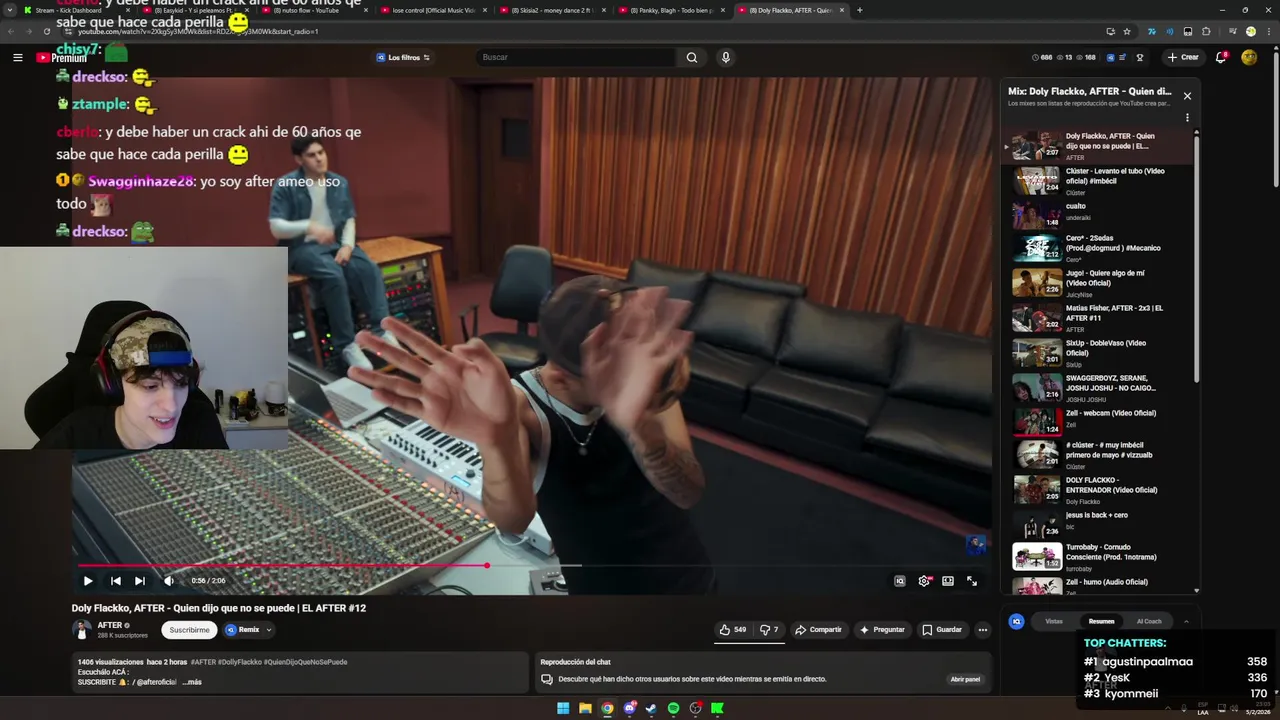1280x720 pixels.
Task: Open Spotify from the taskbar
Action: tap(673, 708)
